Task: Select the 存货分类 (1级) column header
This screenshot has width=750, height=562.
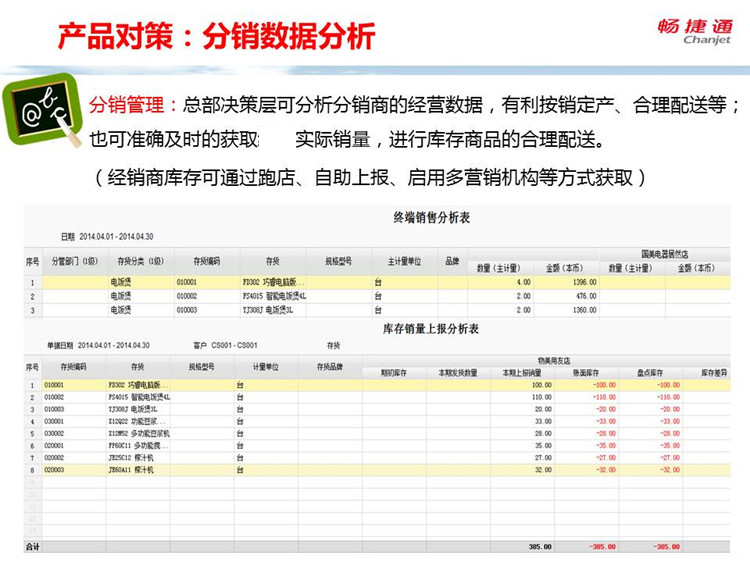Action: point(141,261)
